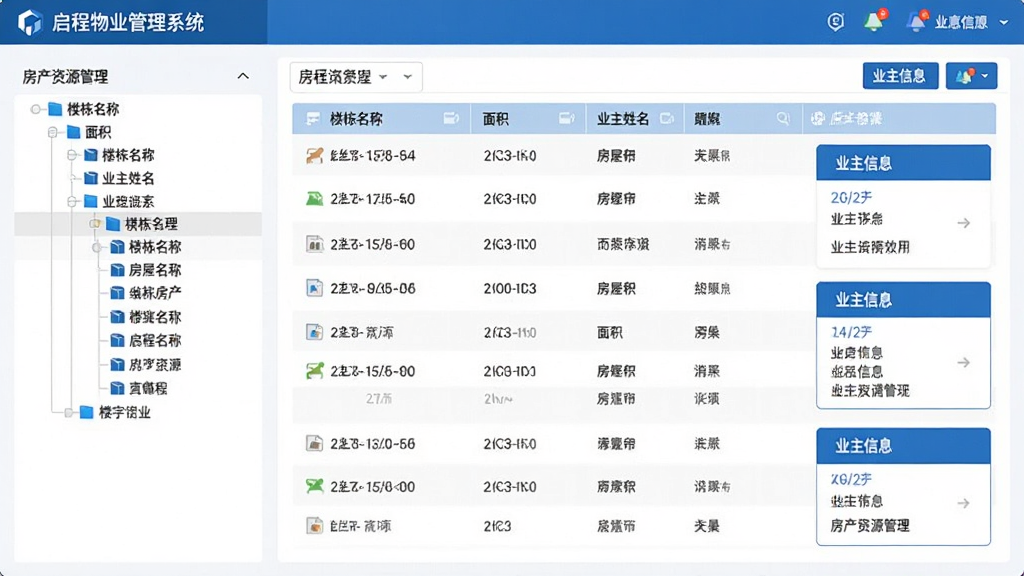Toggle the expander beside the highlighted tree row

95,223
